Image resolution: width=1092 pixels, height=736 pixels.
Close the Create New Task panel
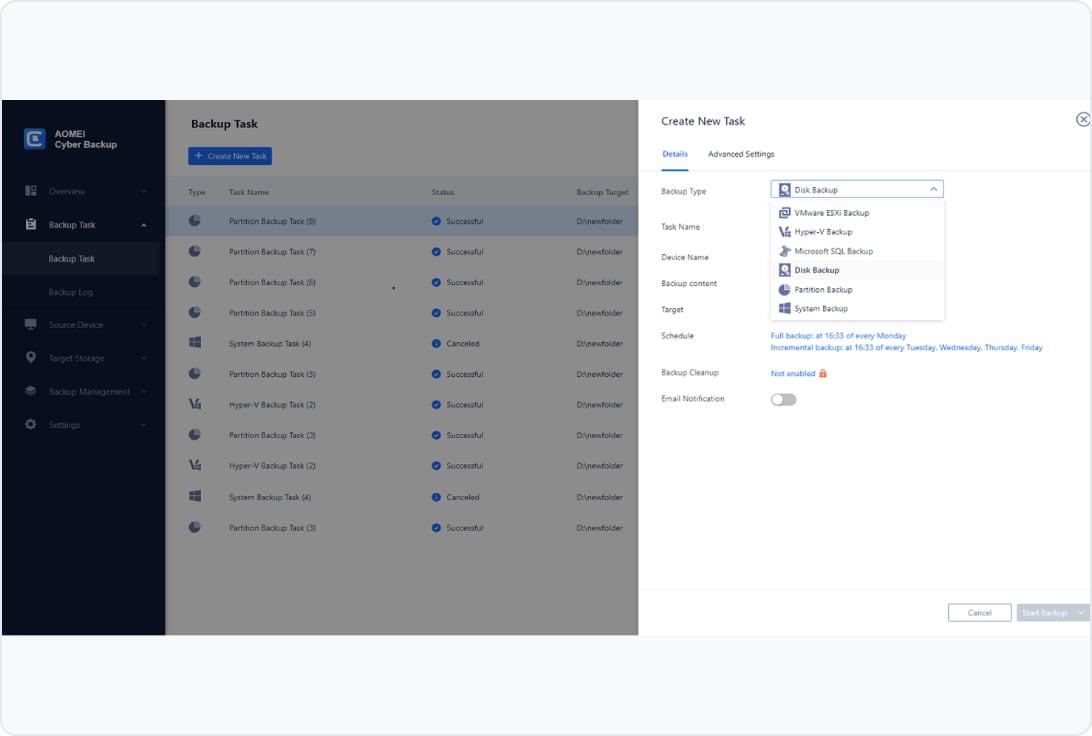click(1082, 119)
